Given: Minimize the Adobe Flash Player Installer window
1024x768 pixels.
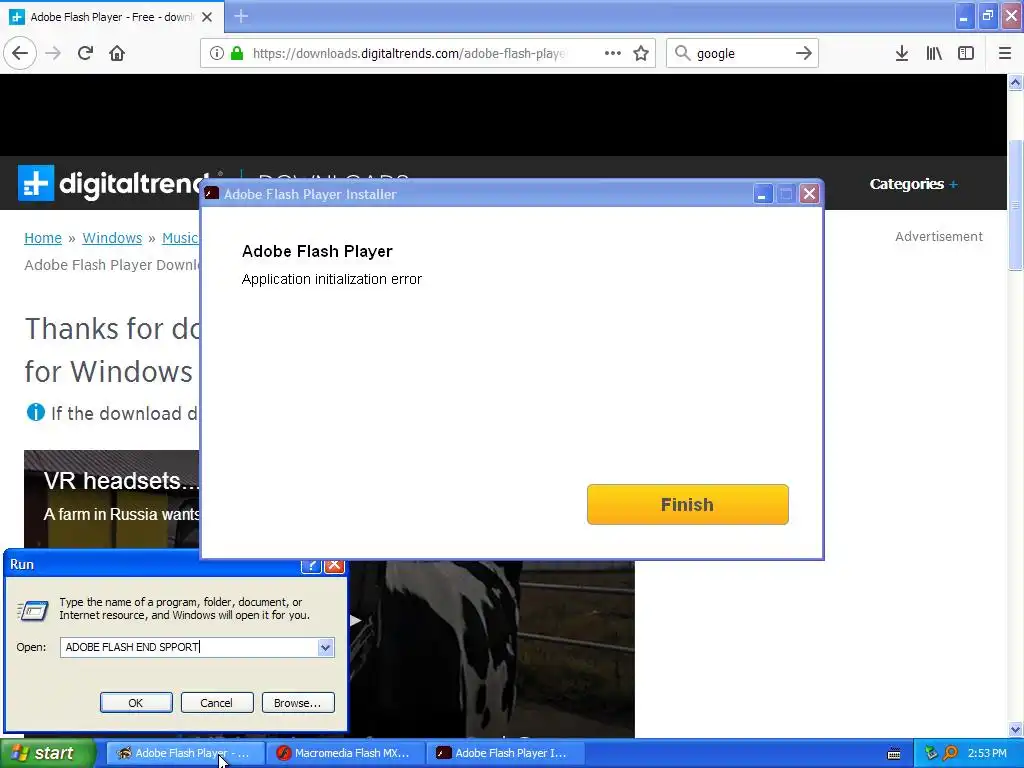Looking at the screenshot, I should coord(762,194).
